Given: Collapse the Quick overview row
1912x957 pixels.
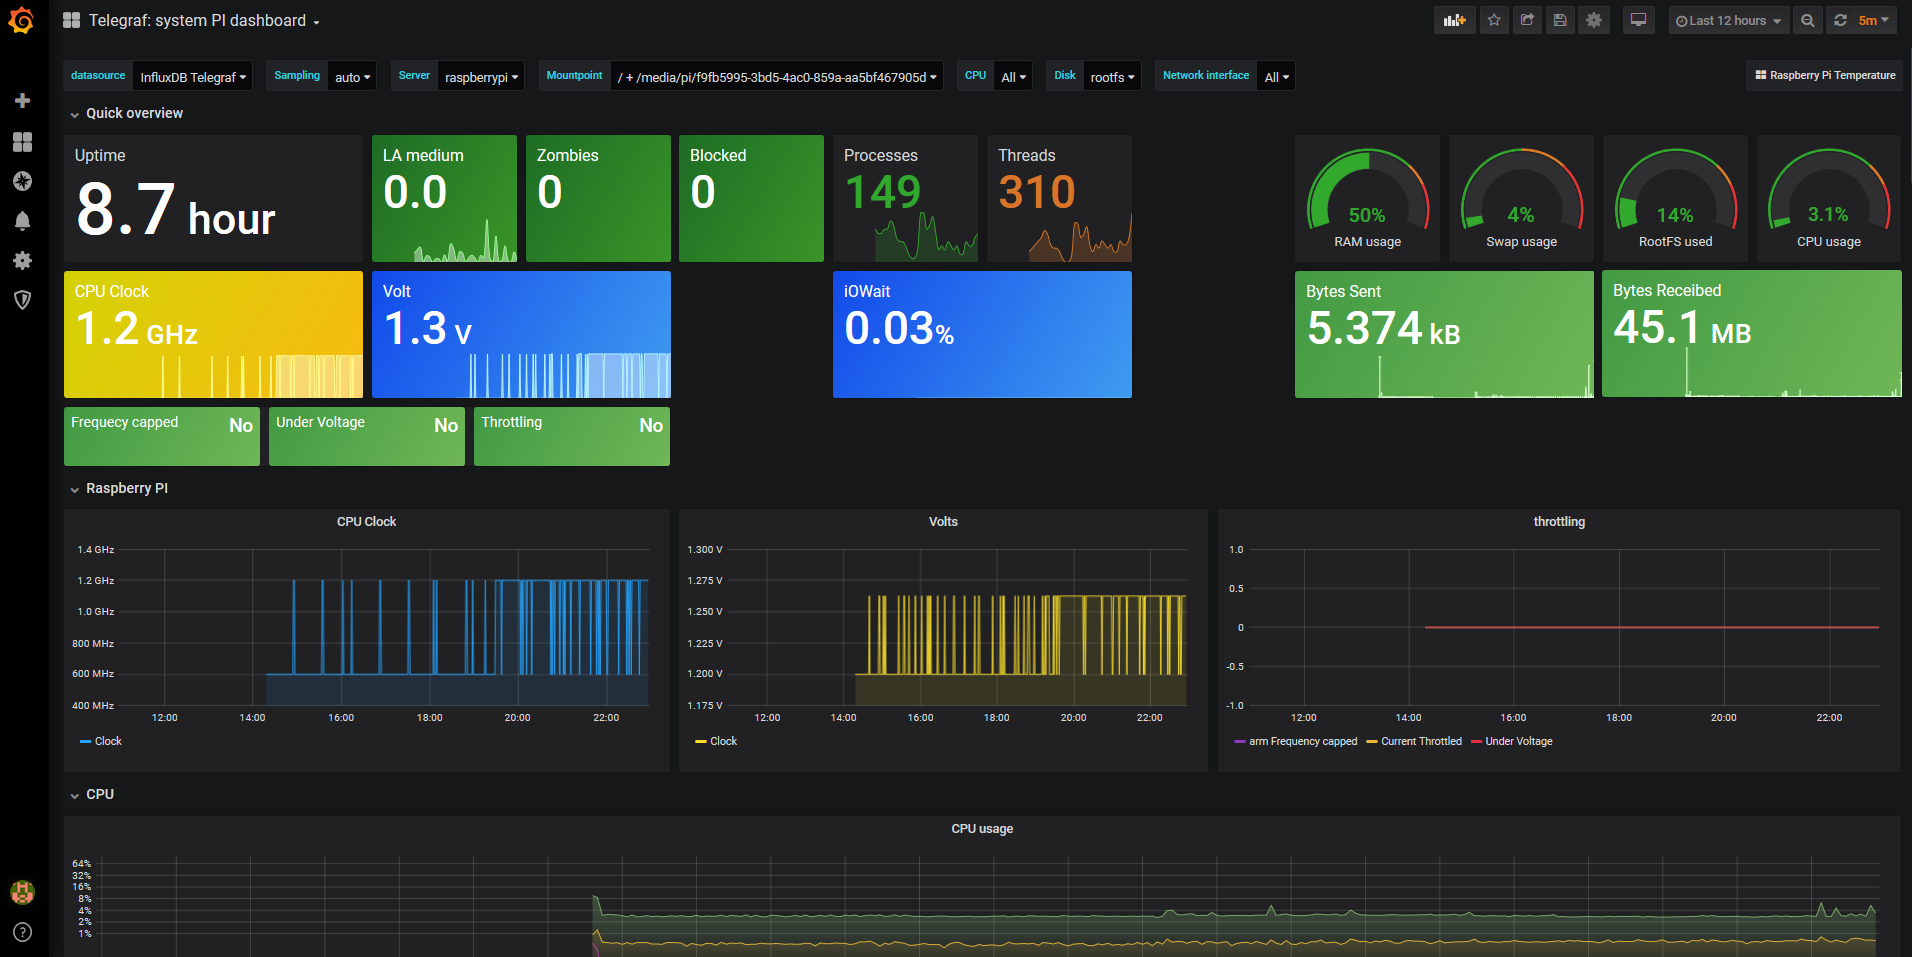Looking at the screenshot, I should pos(134,113).
